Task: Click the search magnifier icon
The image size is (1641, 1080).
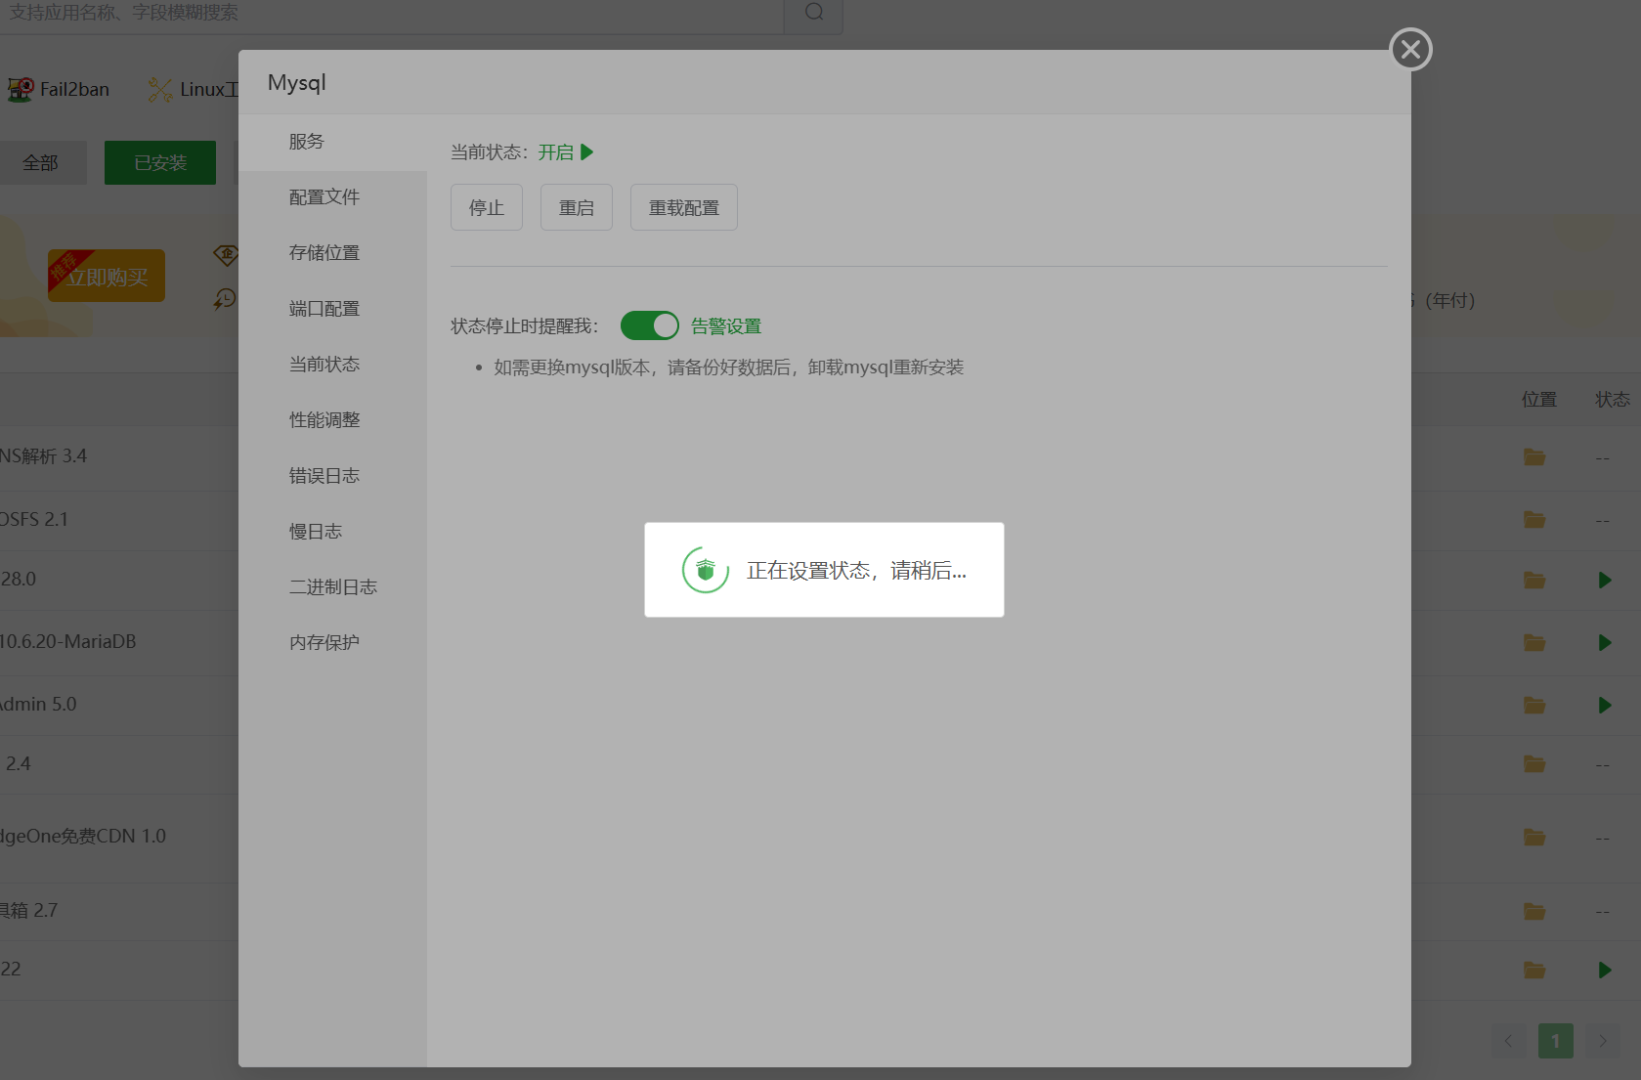Action: tap(814, 12)
